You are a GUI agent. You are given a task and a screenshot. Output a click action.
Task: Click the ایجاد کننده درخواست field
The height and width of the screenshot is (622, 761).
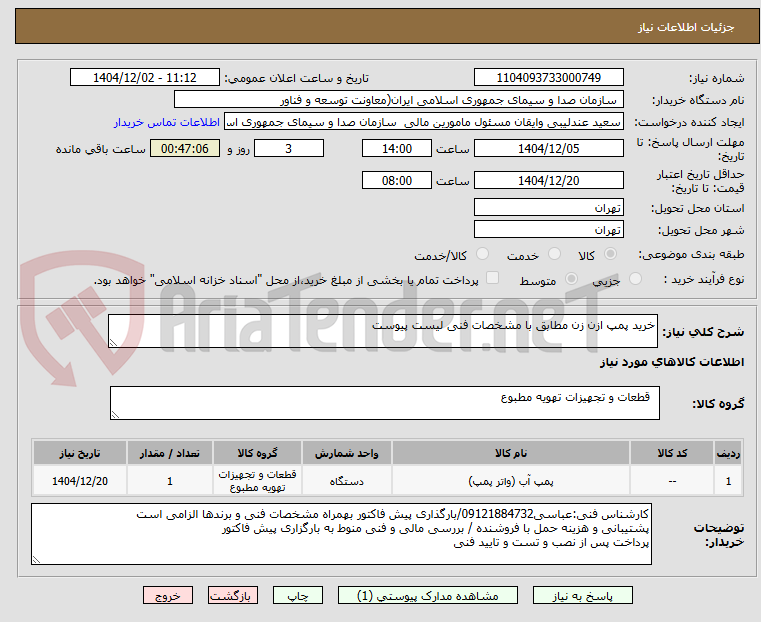click(x=424, y=122)
